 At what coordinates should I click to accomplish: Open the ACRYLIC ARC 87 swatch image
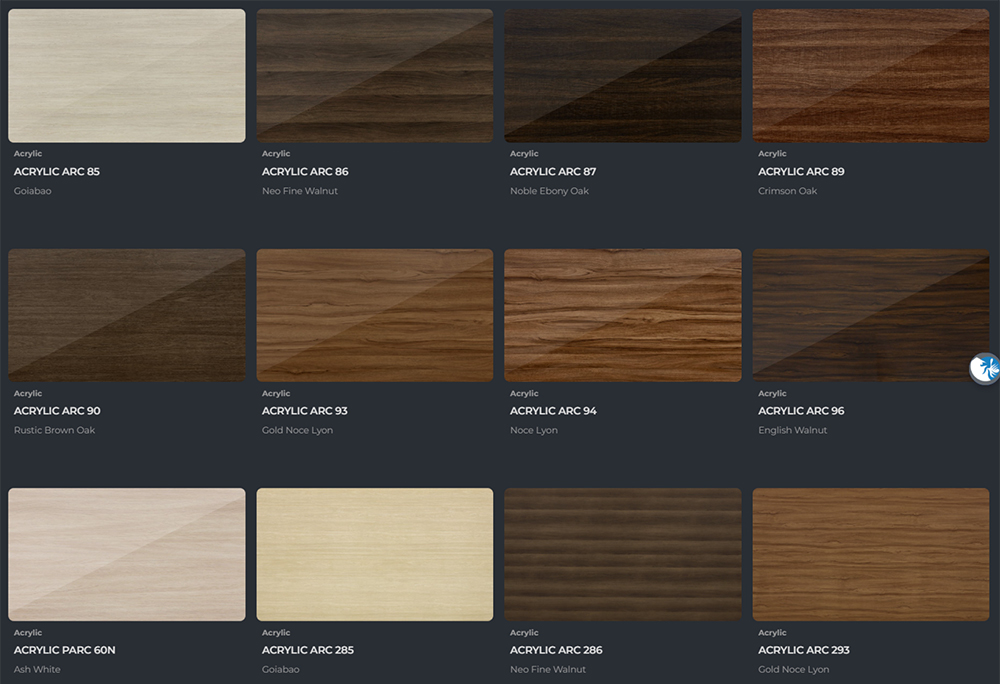(x=622, y=75)
